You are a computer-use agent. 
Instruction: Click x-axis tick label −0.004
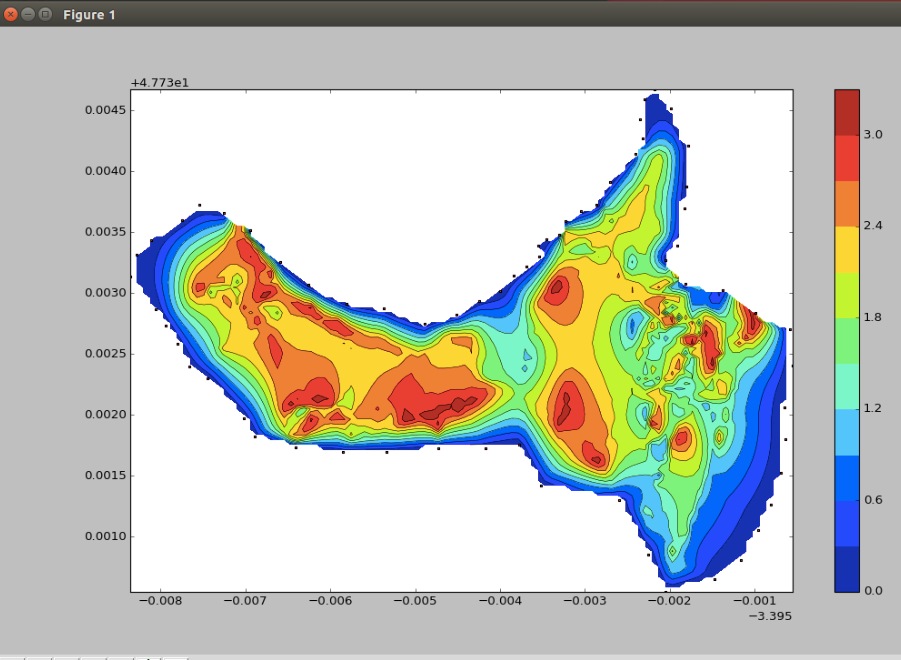500,601
